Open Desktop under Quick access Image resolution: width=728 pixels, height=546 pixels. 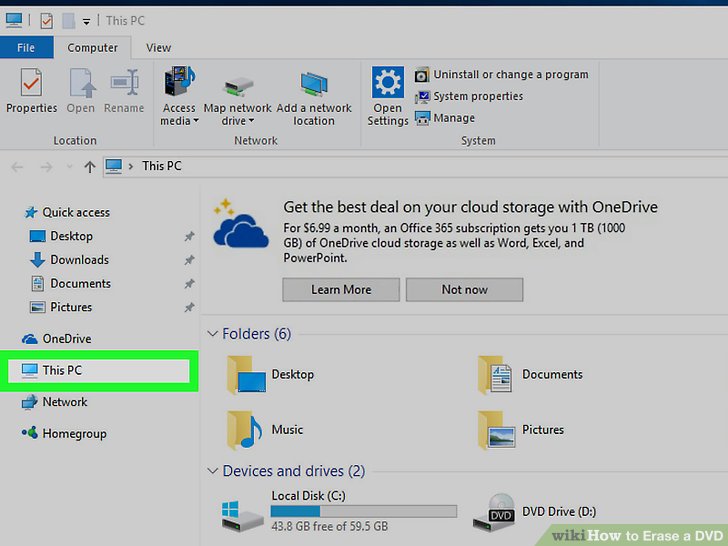tap(61, 236)
